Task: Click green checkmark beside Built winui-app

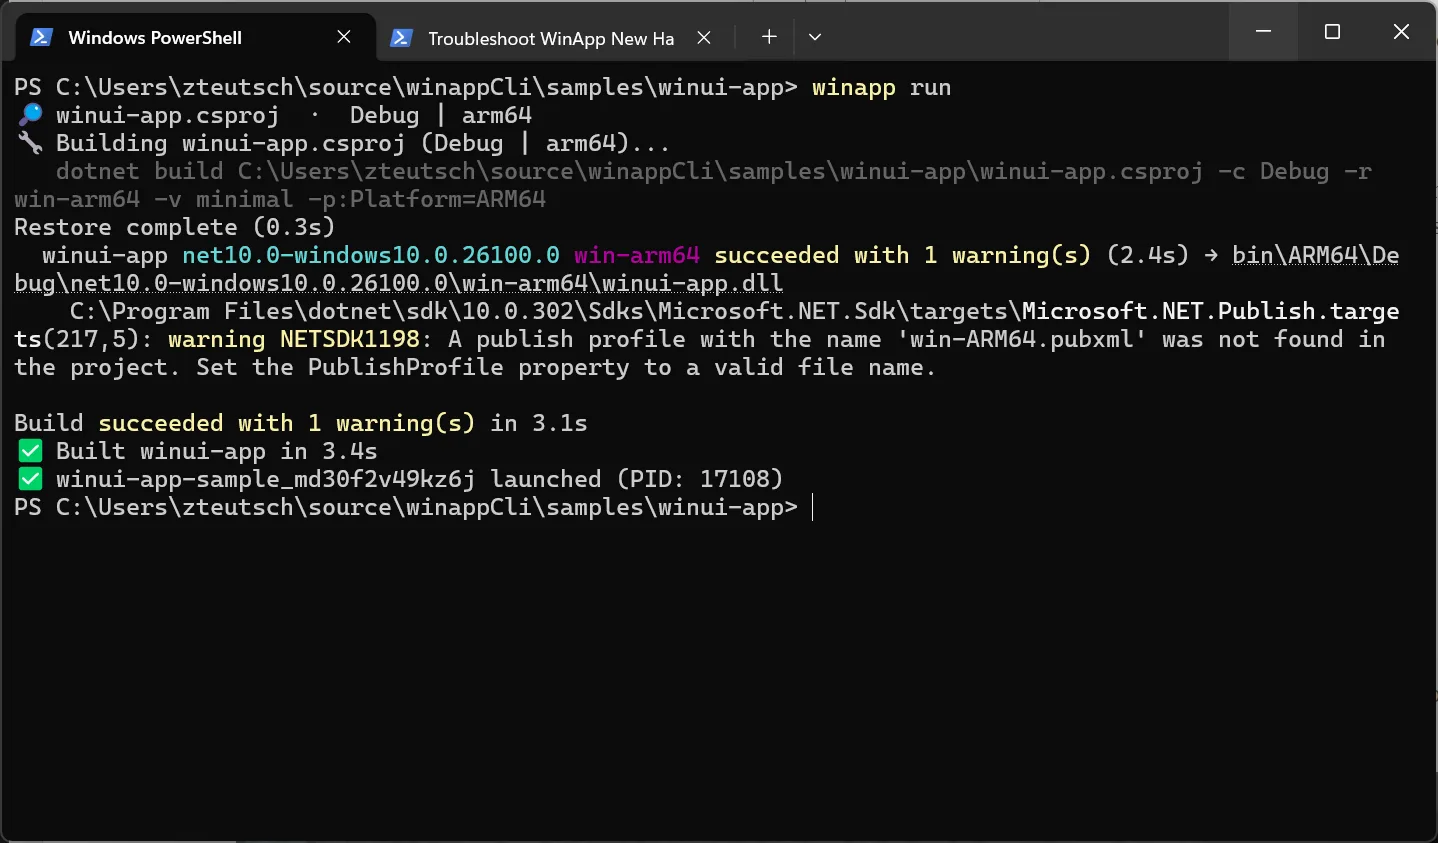Action: (x=31, y=451)
